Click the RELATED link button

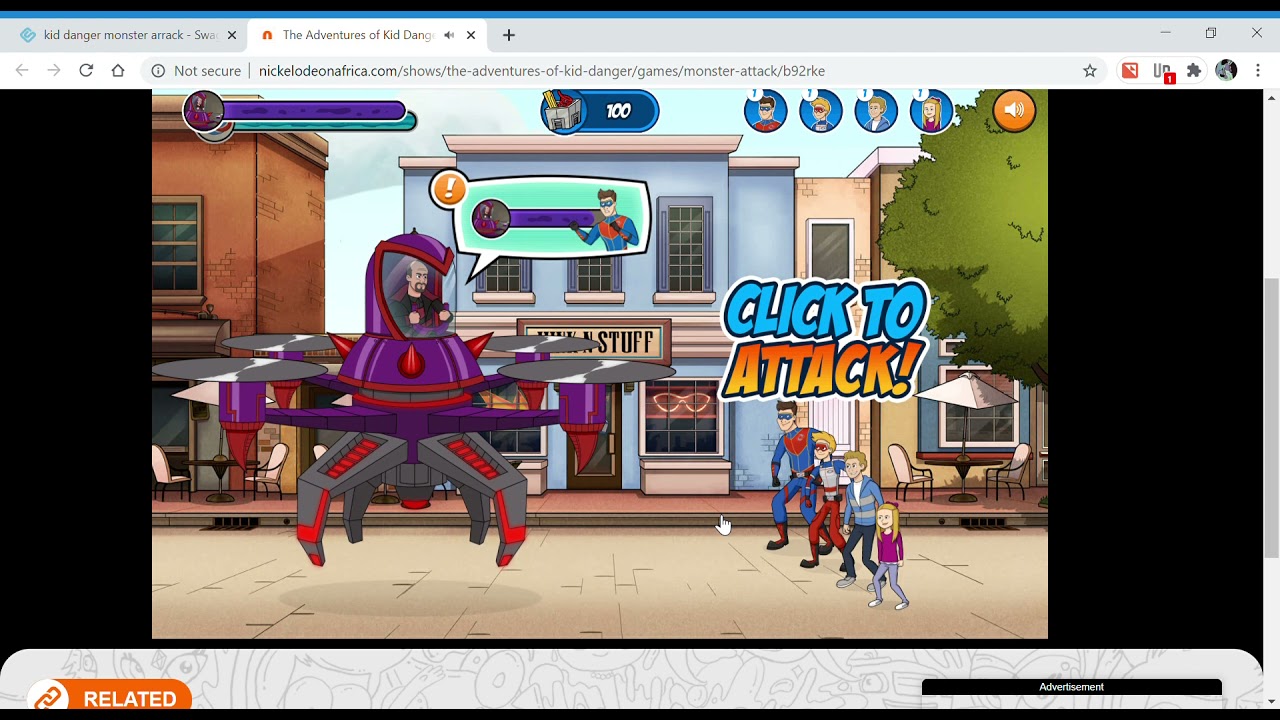(x=109, y=697)
